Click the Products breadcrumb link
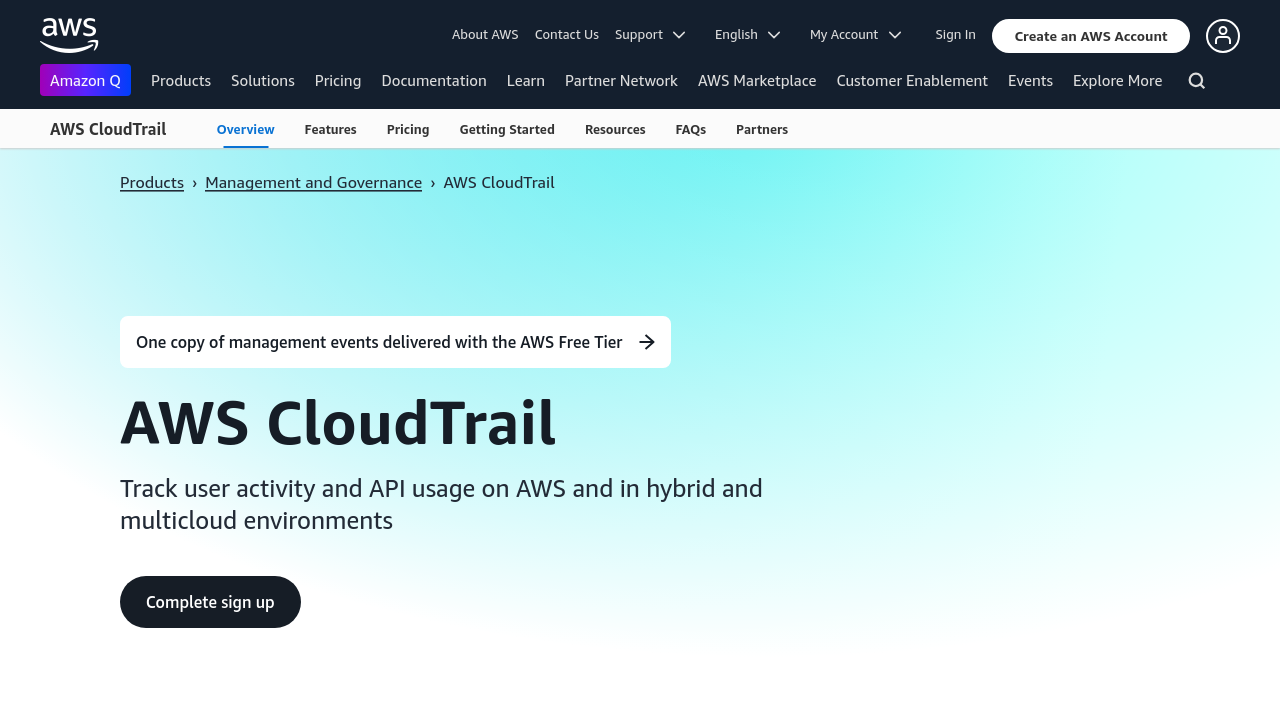The width and height of the screenshot is (1280, 720). tap(152, 182)
